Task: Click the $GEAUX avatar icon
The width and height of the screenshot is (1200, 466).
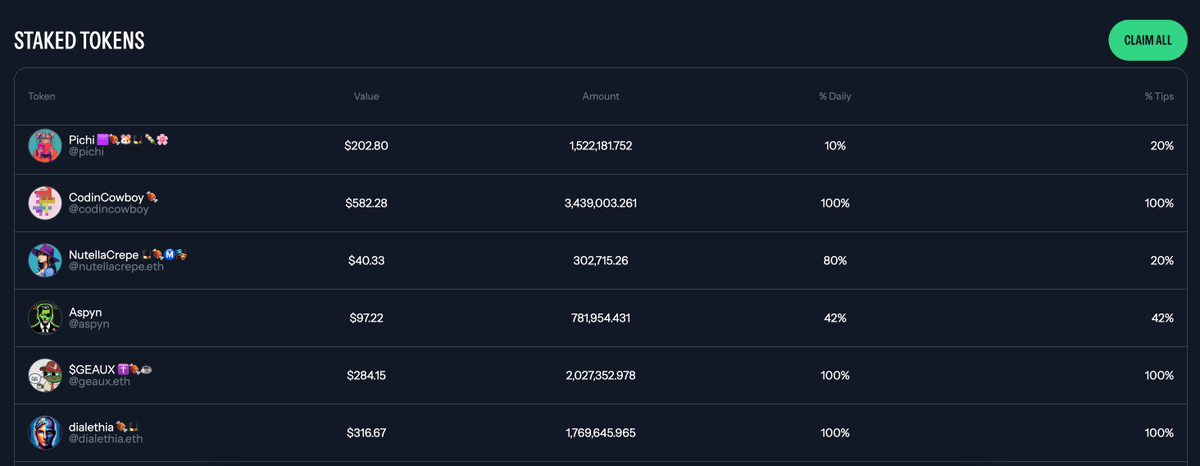Action: (x=45, y=375)
